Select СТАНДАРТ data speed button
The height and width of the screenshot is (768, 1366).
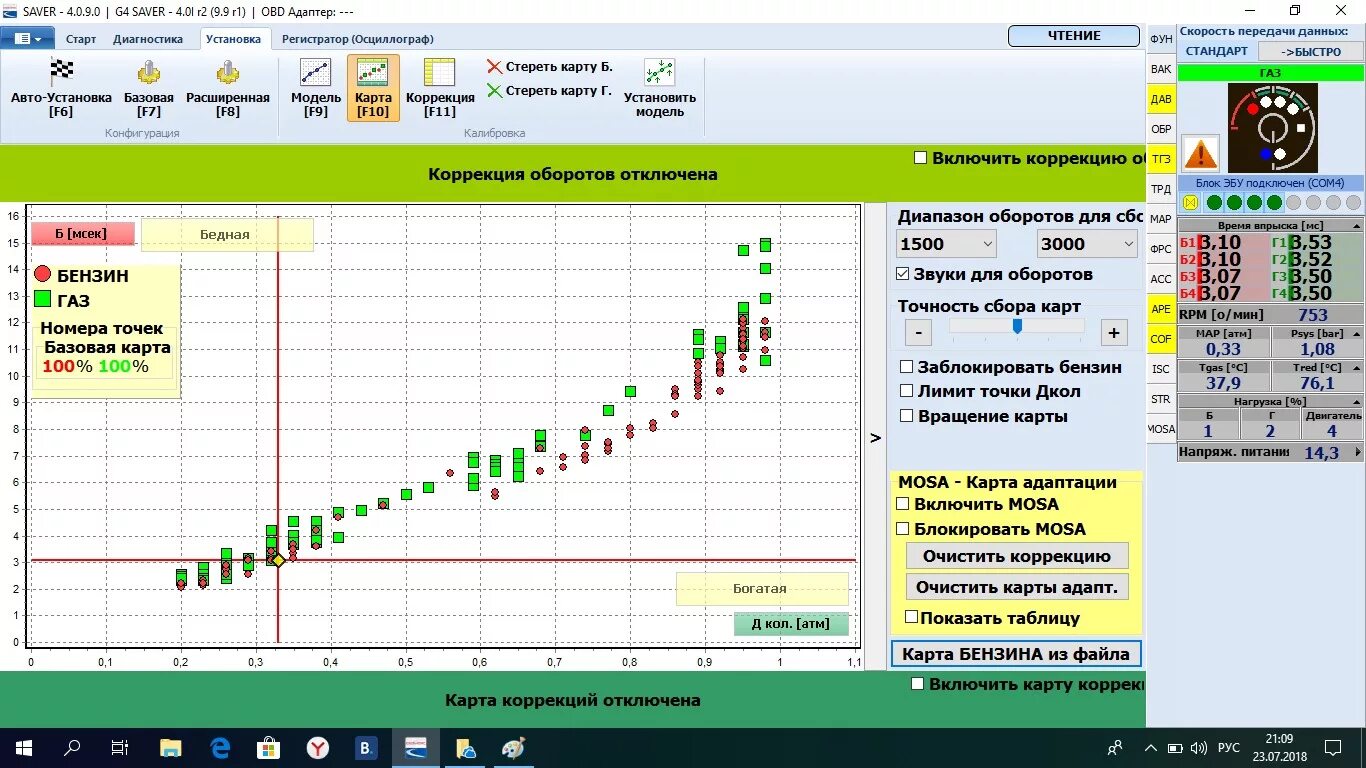pos(1217,51)
